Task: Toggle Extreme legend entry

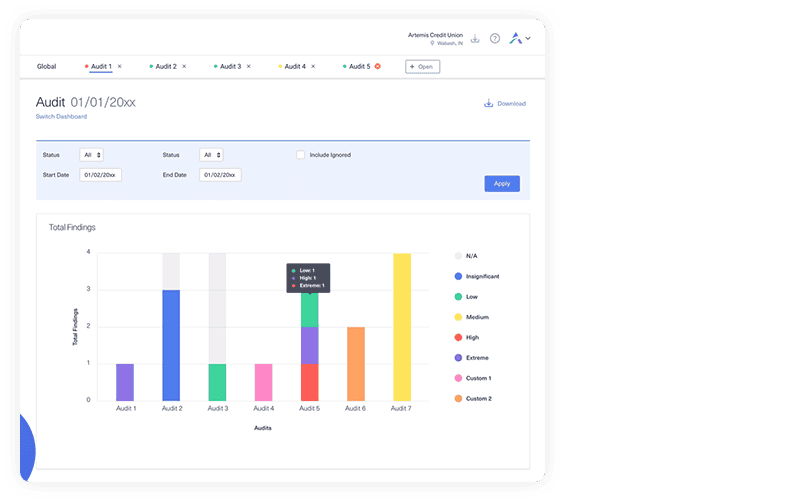Action: pyautogui.click(x=471, y=358)
